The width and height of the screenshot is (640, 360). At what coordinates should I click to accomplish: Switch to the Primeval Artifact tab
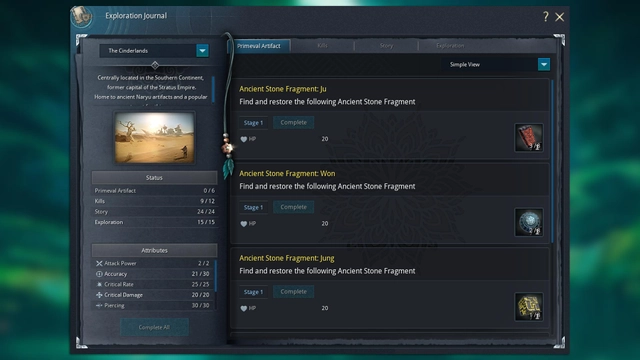(259, 46)
